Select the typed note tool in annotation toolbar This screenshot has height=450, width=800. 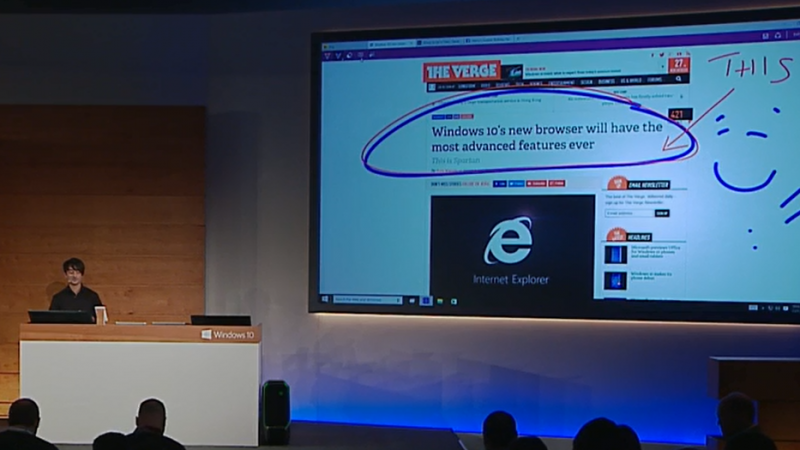click(361, 55)
